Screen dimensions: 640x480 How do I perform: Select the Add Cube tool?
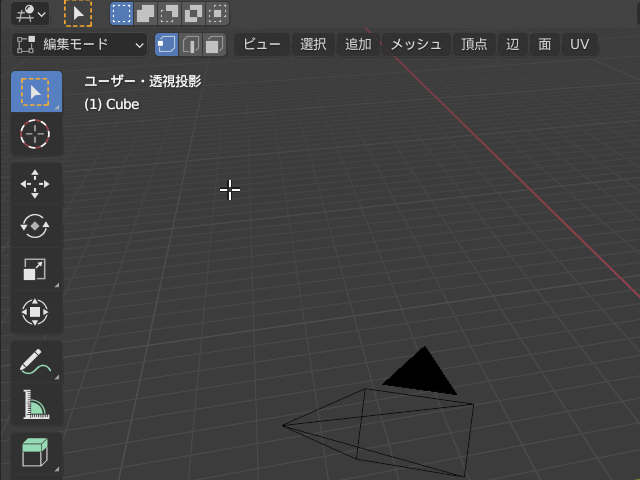[x=36, y=453]
